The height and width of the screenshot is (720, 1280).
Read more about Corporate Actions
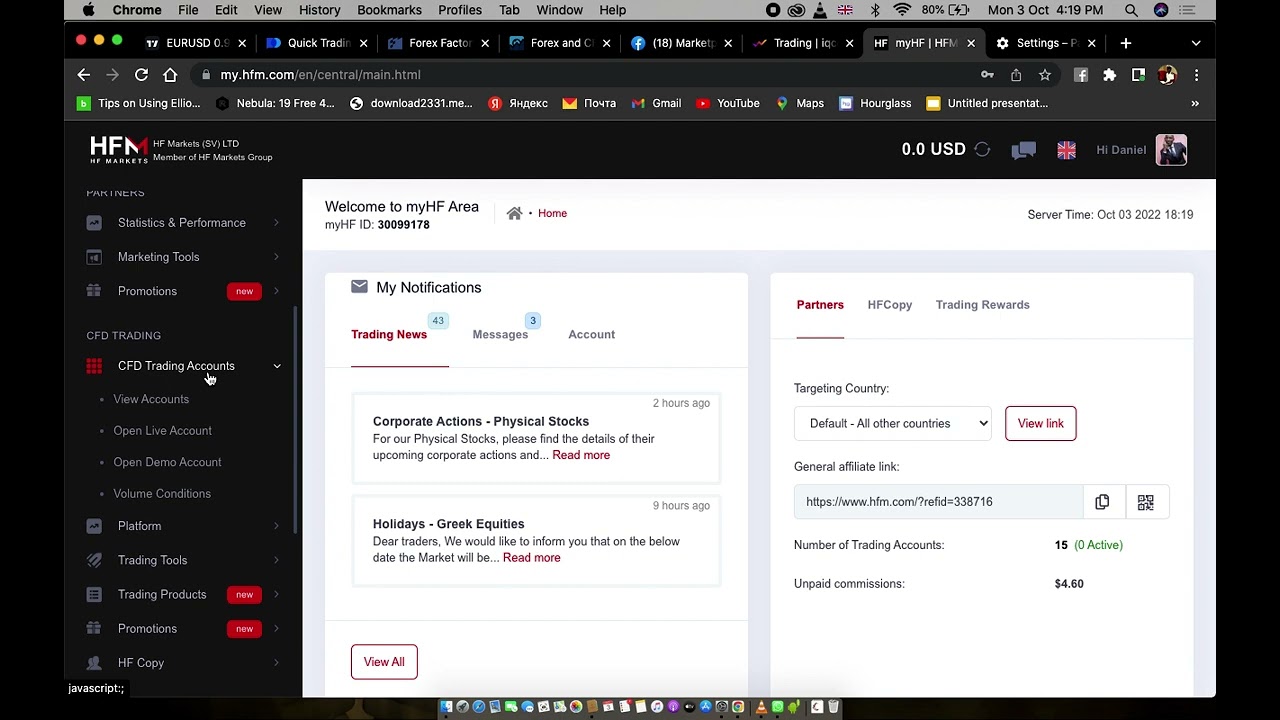coord(581,455)
